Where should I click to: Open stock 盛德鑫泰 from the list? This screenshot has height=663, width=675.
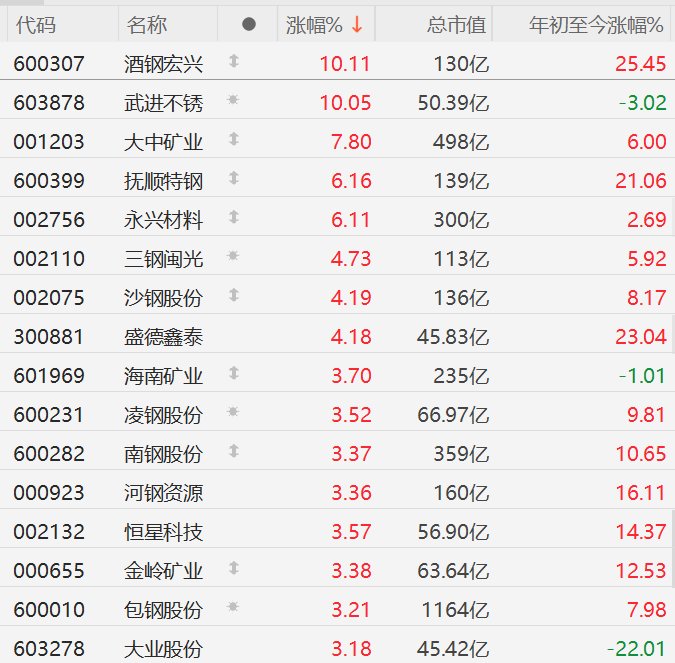pyautogui.click(x=164, y=336)
